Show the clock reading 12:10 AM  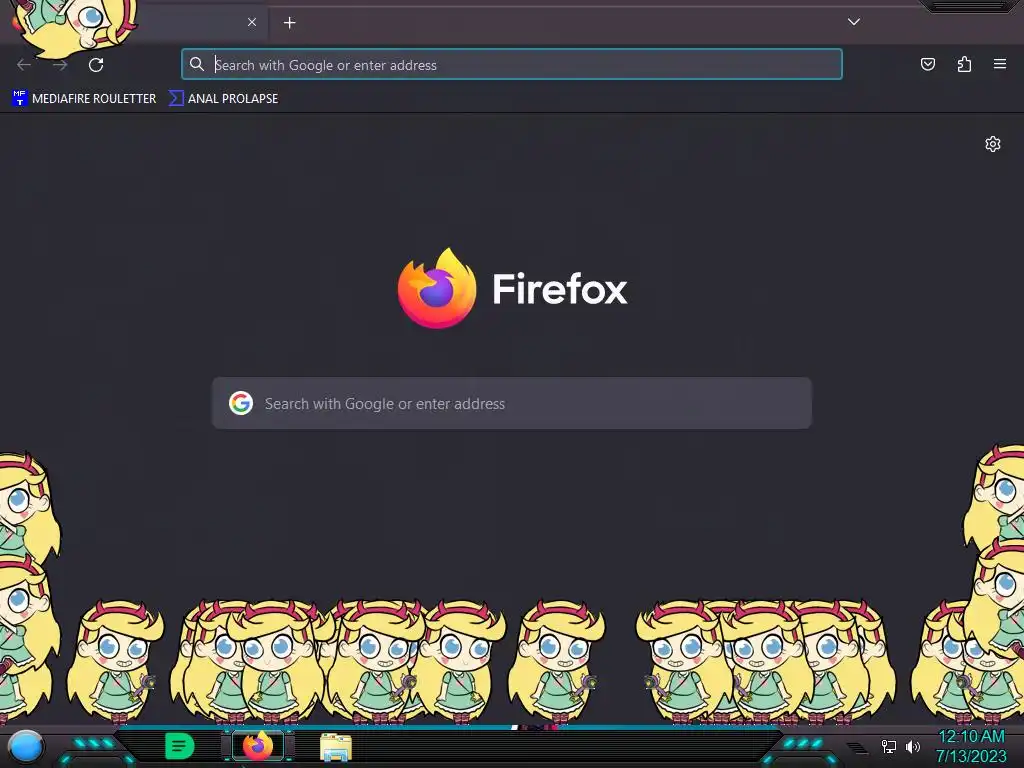tap(971, 737)
